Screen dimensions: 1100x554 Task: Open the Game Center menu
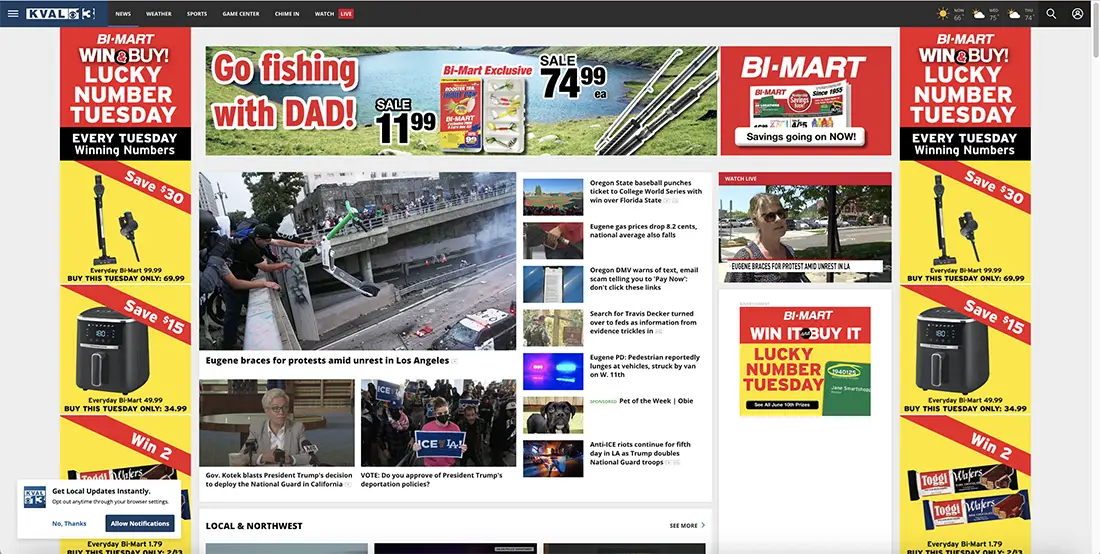coord(241,13)
